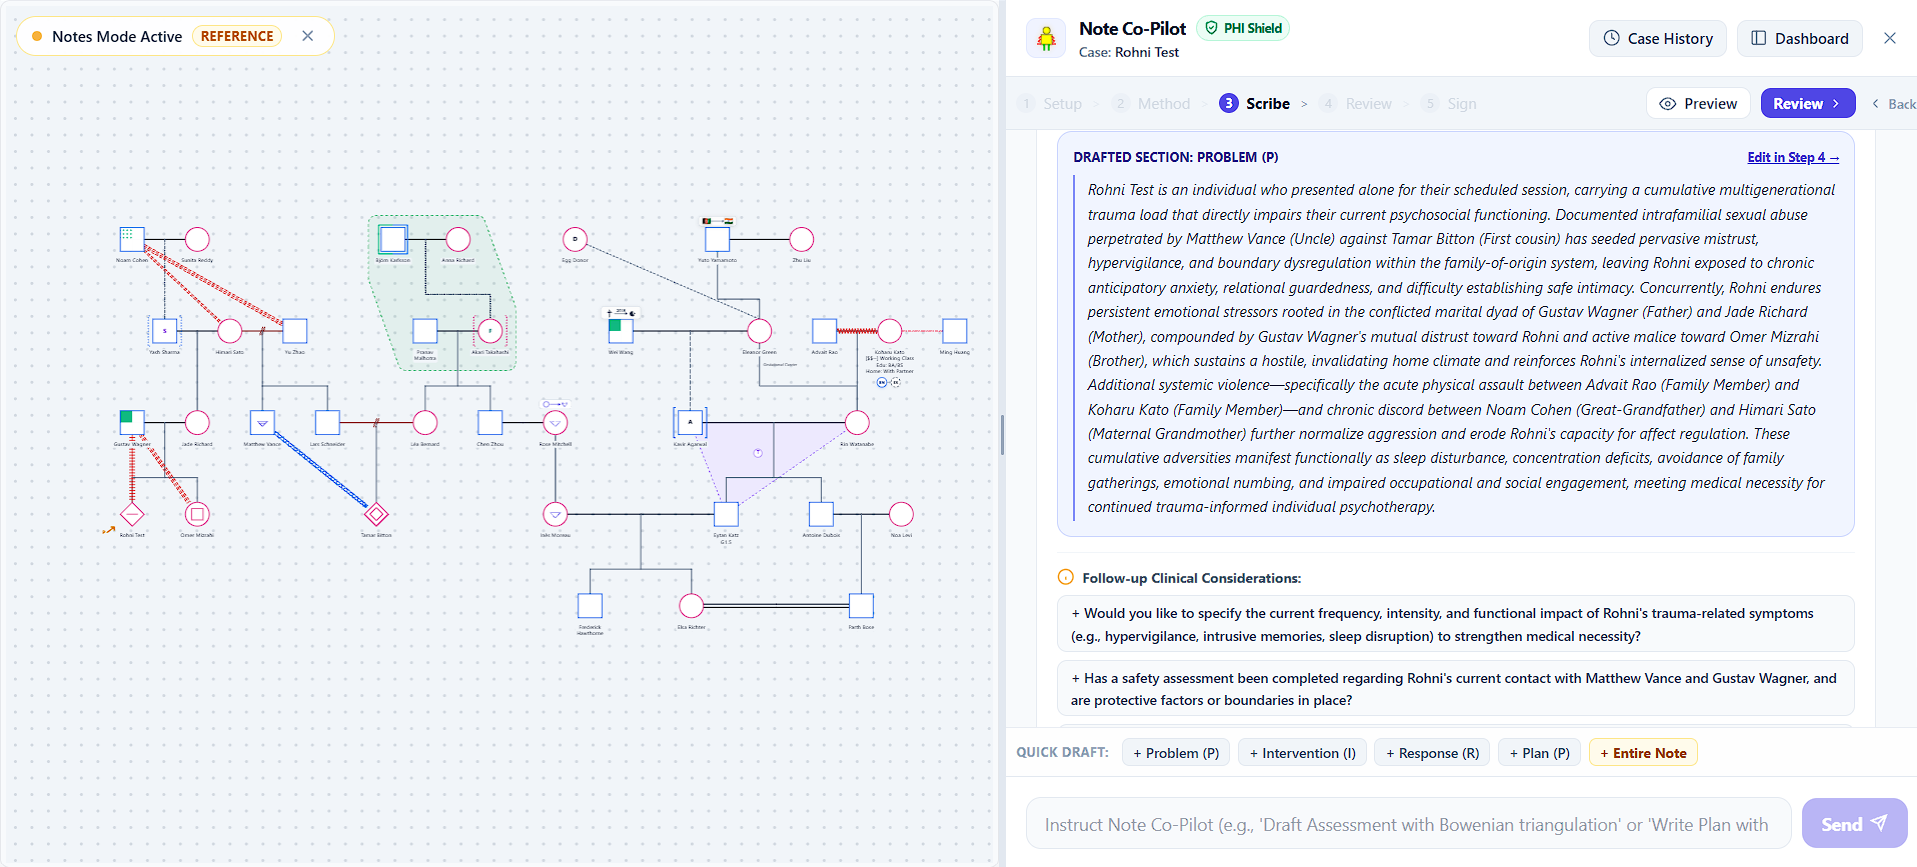1917x867 pixels.
Task: Select the Akari Takahashi circle node
Action: [x=490, y=330]
